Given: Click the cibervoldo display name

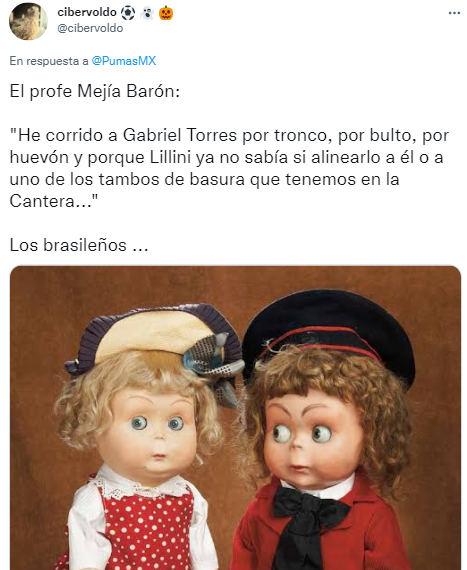Looking at the screenshot, I should point(87,12).
